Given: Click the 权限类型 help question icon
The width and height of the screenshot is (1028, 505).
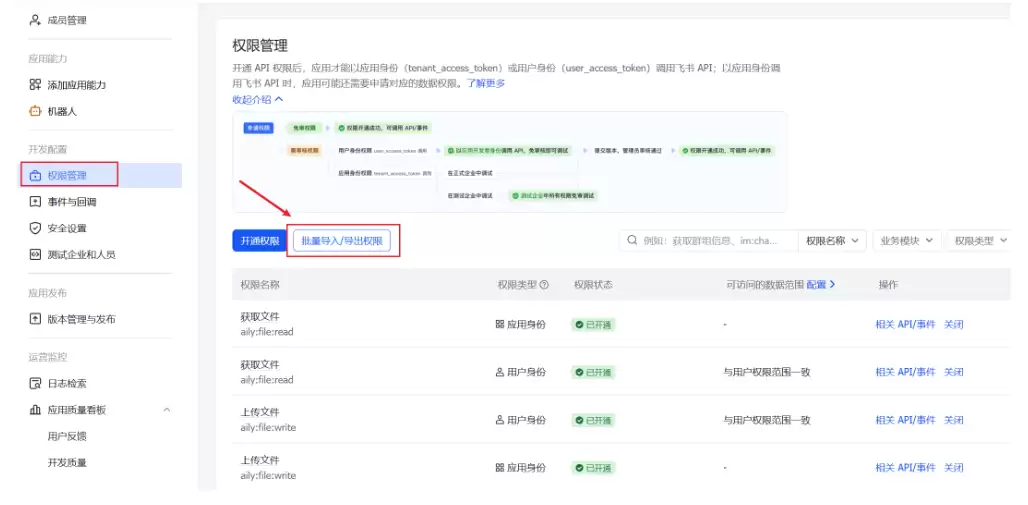Looking at the screenshot, I should pyautogui.click(x=544, y=285).
